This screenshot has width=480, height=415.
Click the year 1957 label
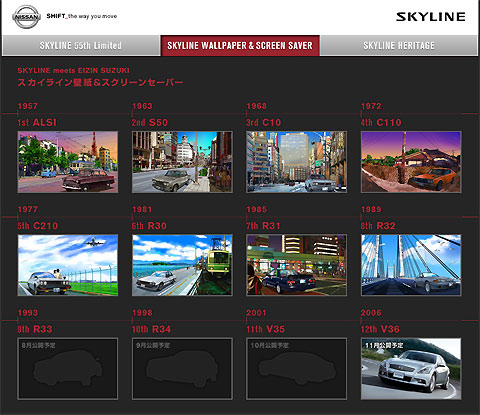pyautogui.click(x=28, y=106)
